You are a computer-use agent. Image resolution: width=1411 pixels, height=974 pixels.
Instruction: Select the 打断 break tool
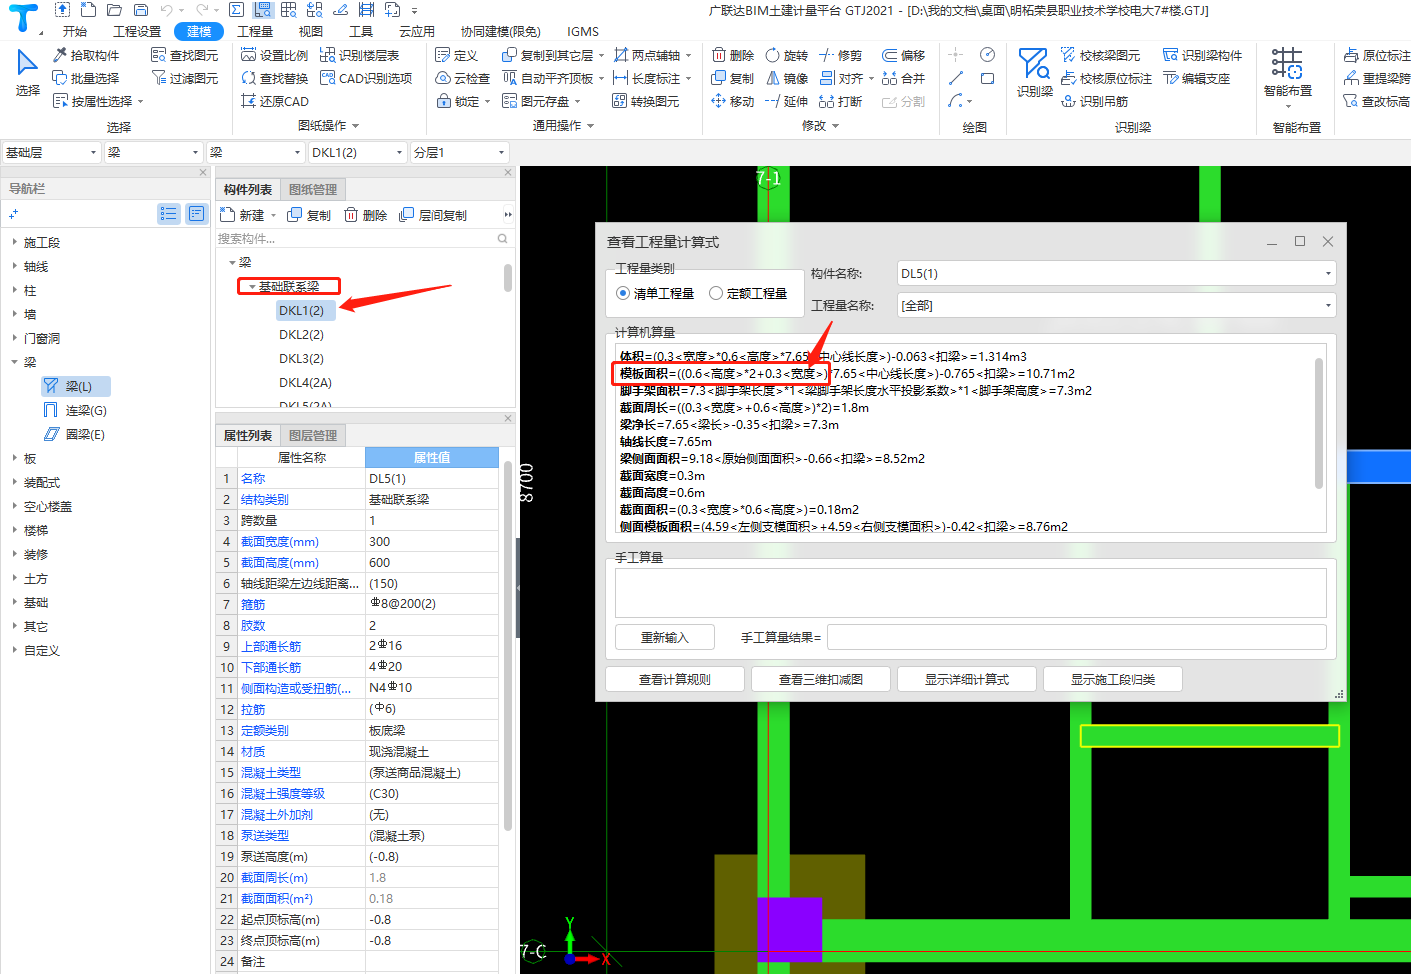pyautogui.click(x=840, y=101)
